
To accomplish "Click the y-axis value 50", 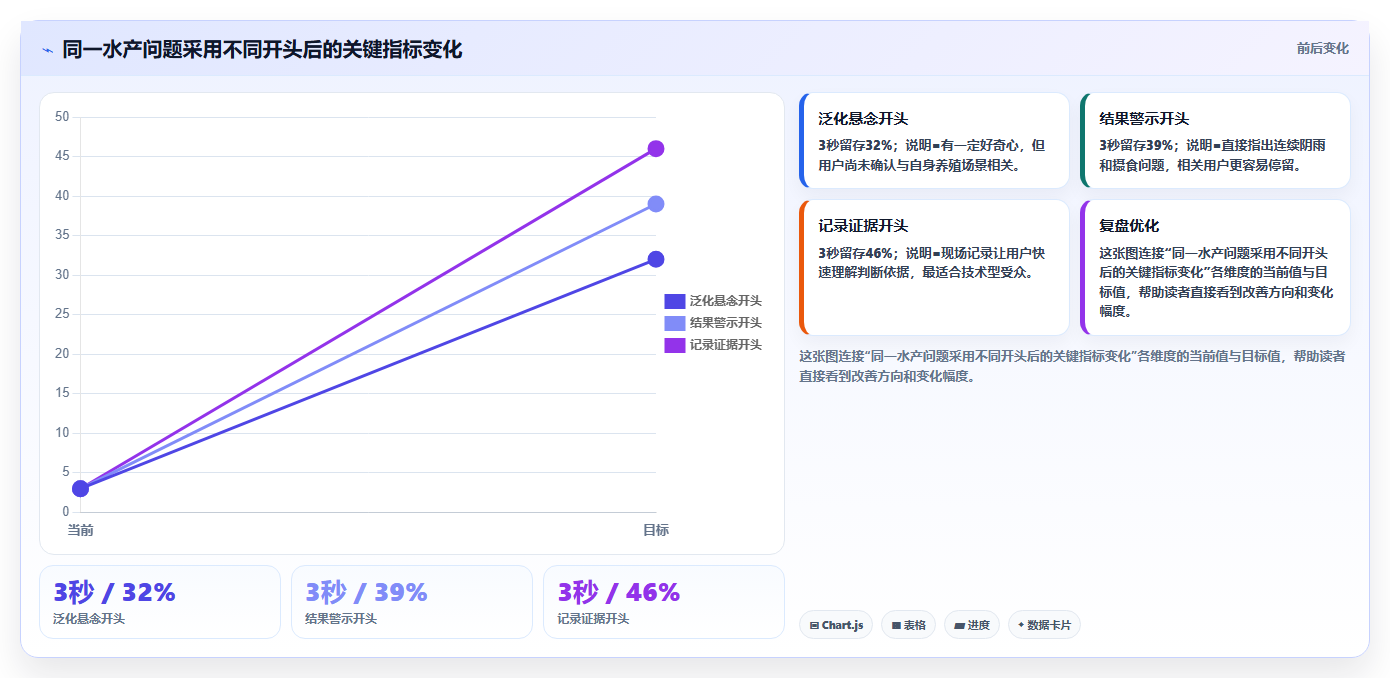I will point(62,117).
